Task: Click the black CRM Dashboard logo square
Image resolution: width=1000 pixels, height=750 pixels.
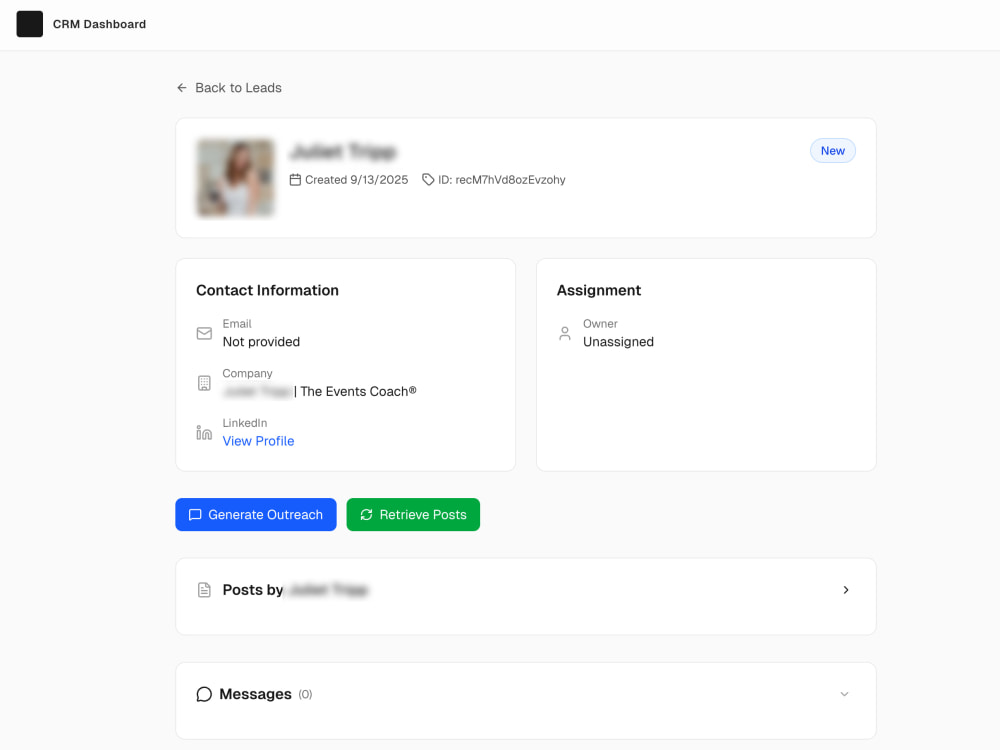Action: coord(29,24)
